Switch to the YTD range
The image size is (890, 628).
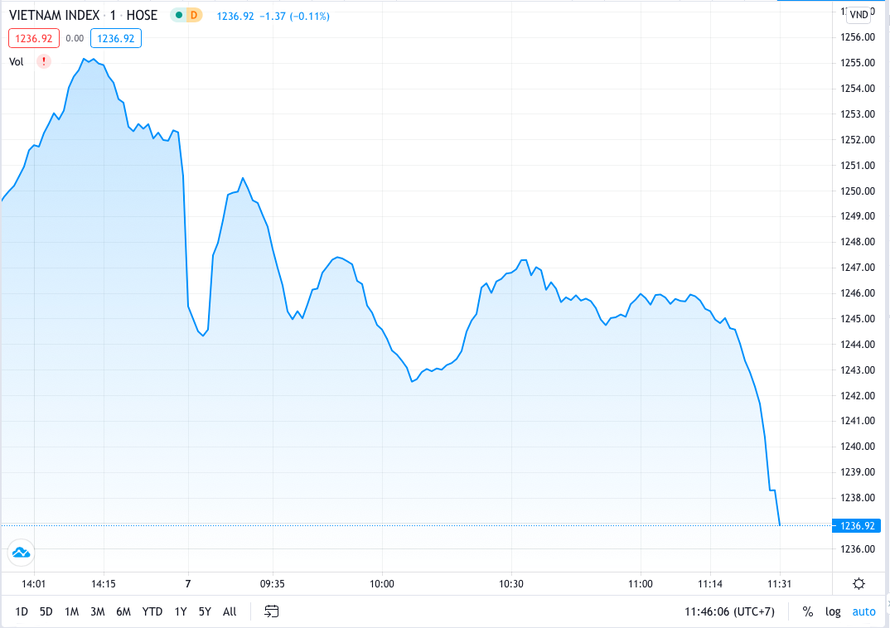(152, 611)
